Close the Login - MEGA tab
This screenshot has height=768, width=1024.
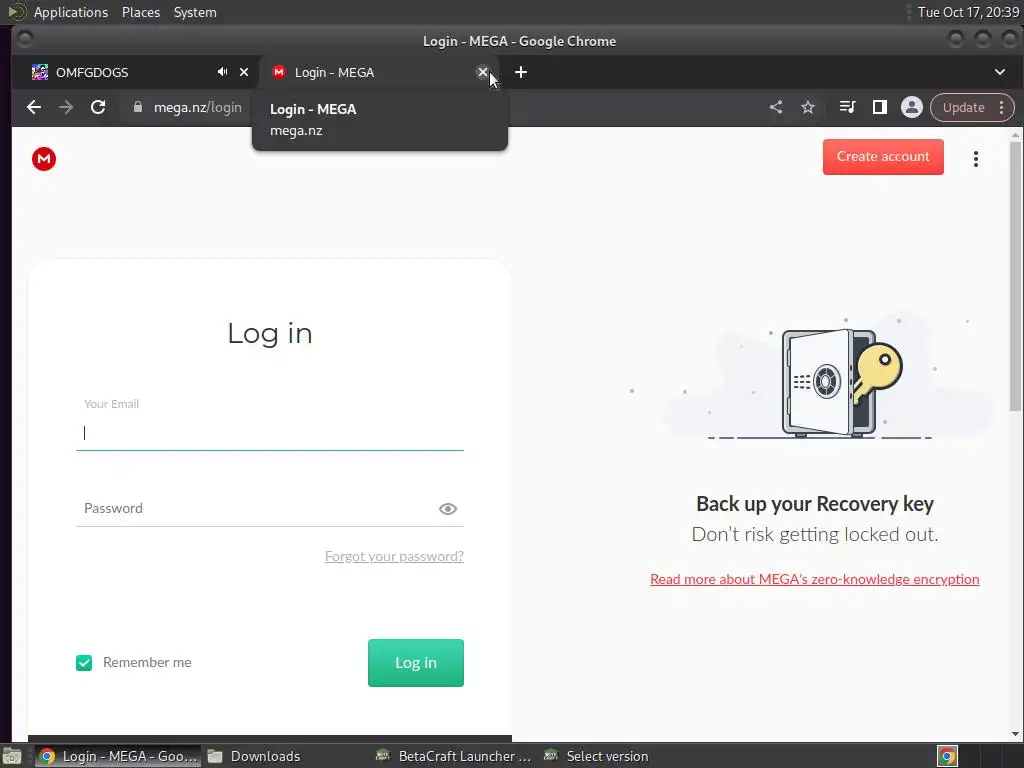click(x=483, y=72)
